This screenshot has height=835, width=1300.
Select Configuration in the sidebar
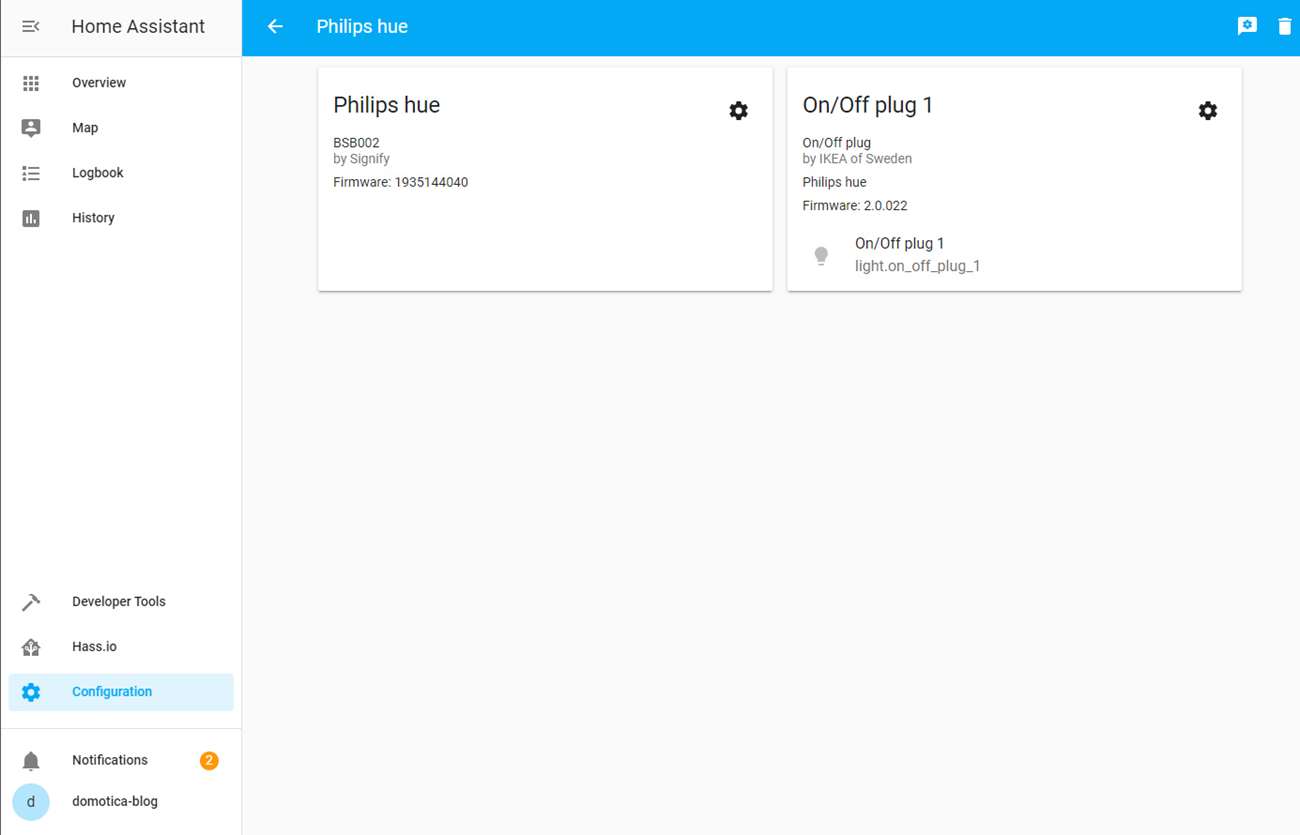pos(112,692)
